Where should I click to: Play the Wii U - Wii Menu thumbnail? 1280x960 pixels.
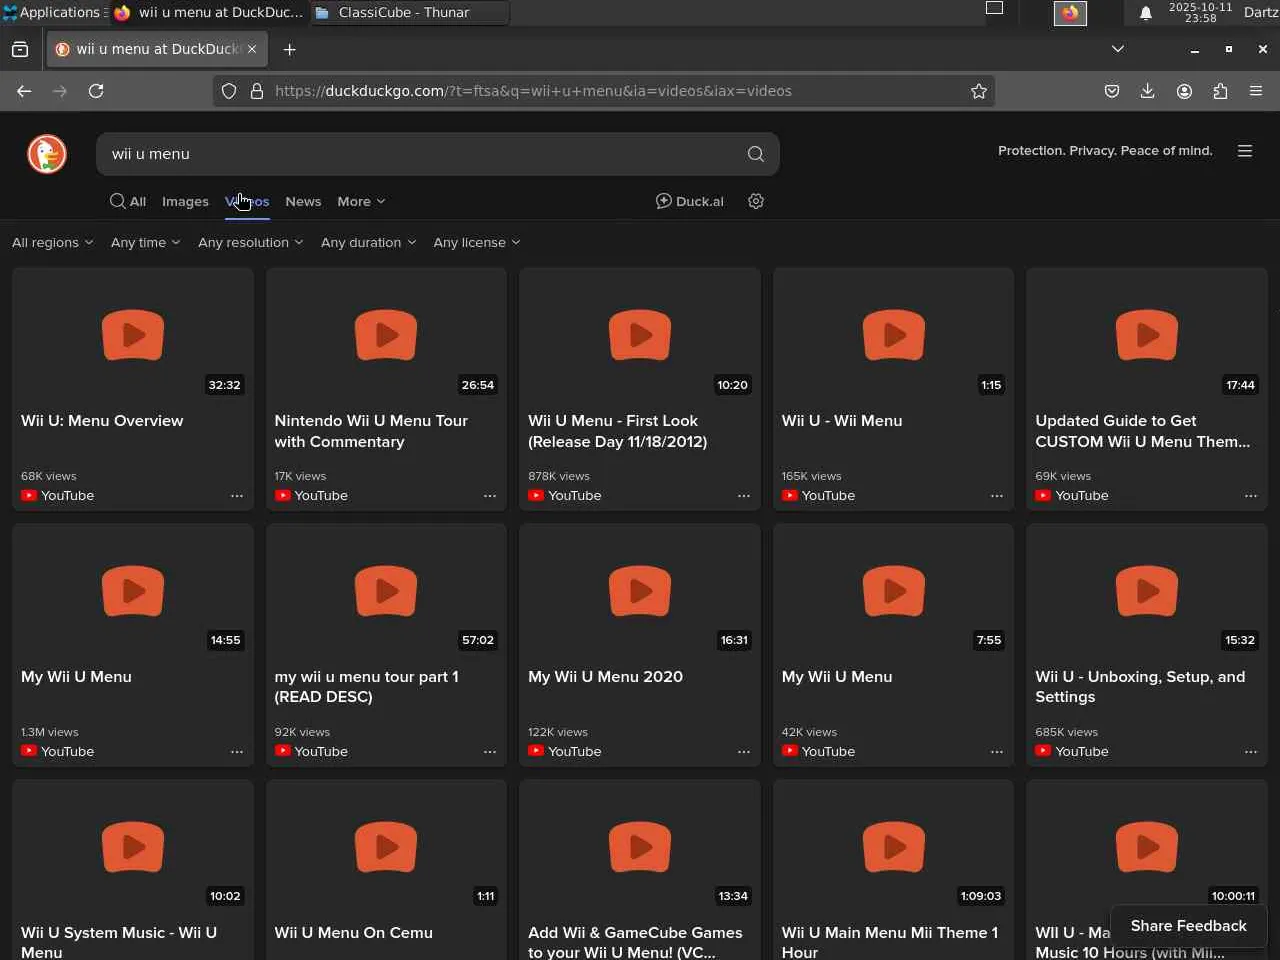click(x=894, y=335)
